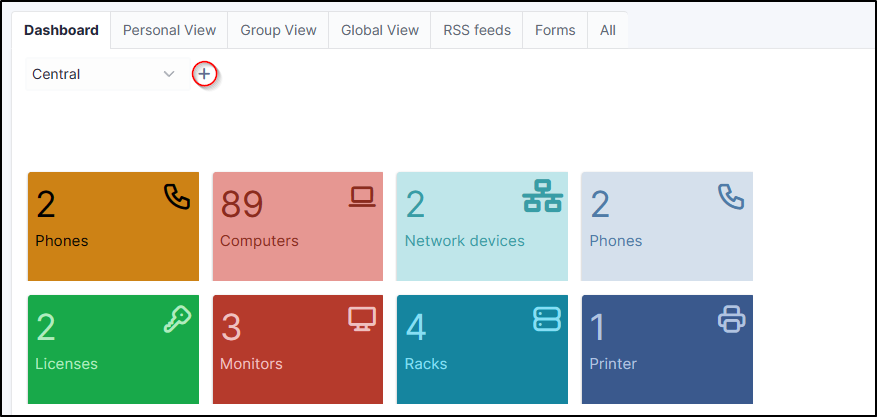Switch to the Personal View tab
The width and height of the screenshot is (877, 417).
point(169,30)
